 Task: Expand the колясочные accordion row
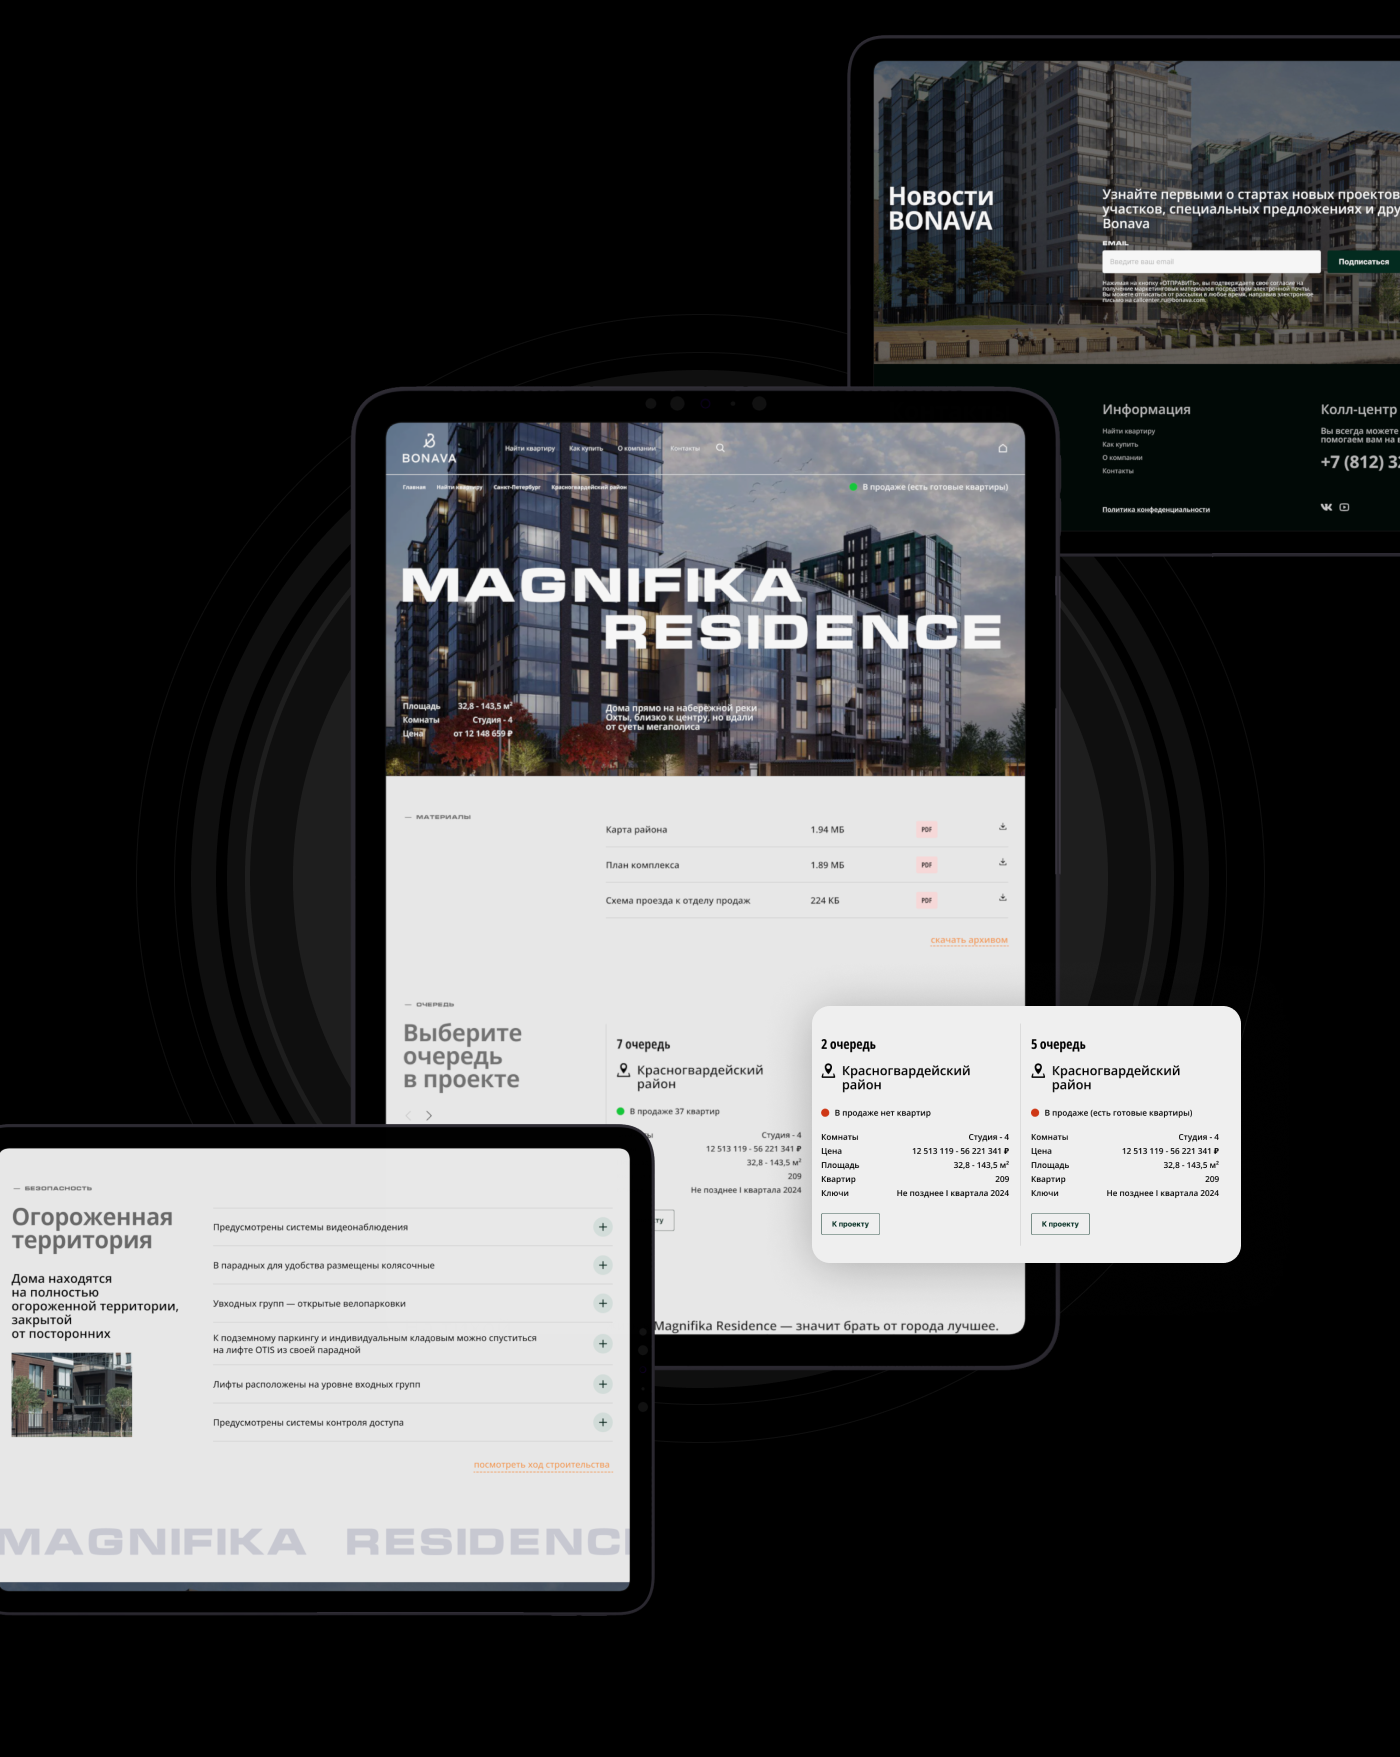(602, 1265)
